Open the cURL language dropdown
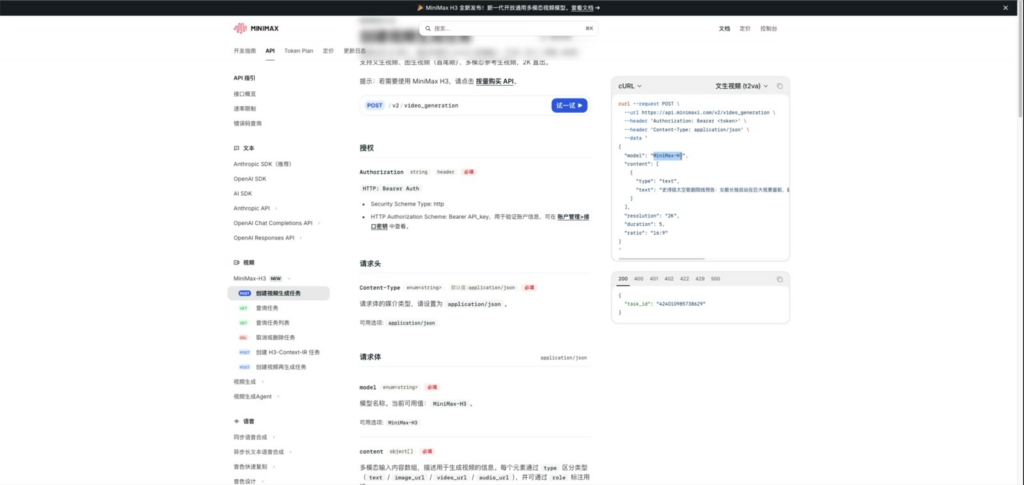This screenshot has height=485, width=1024. click(630, 86)
